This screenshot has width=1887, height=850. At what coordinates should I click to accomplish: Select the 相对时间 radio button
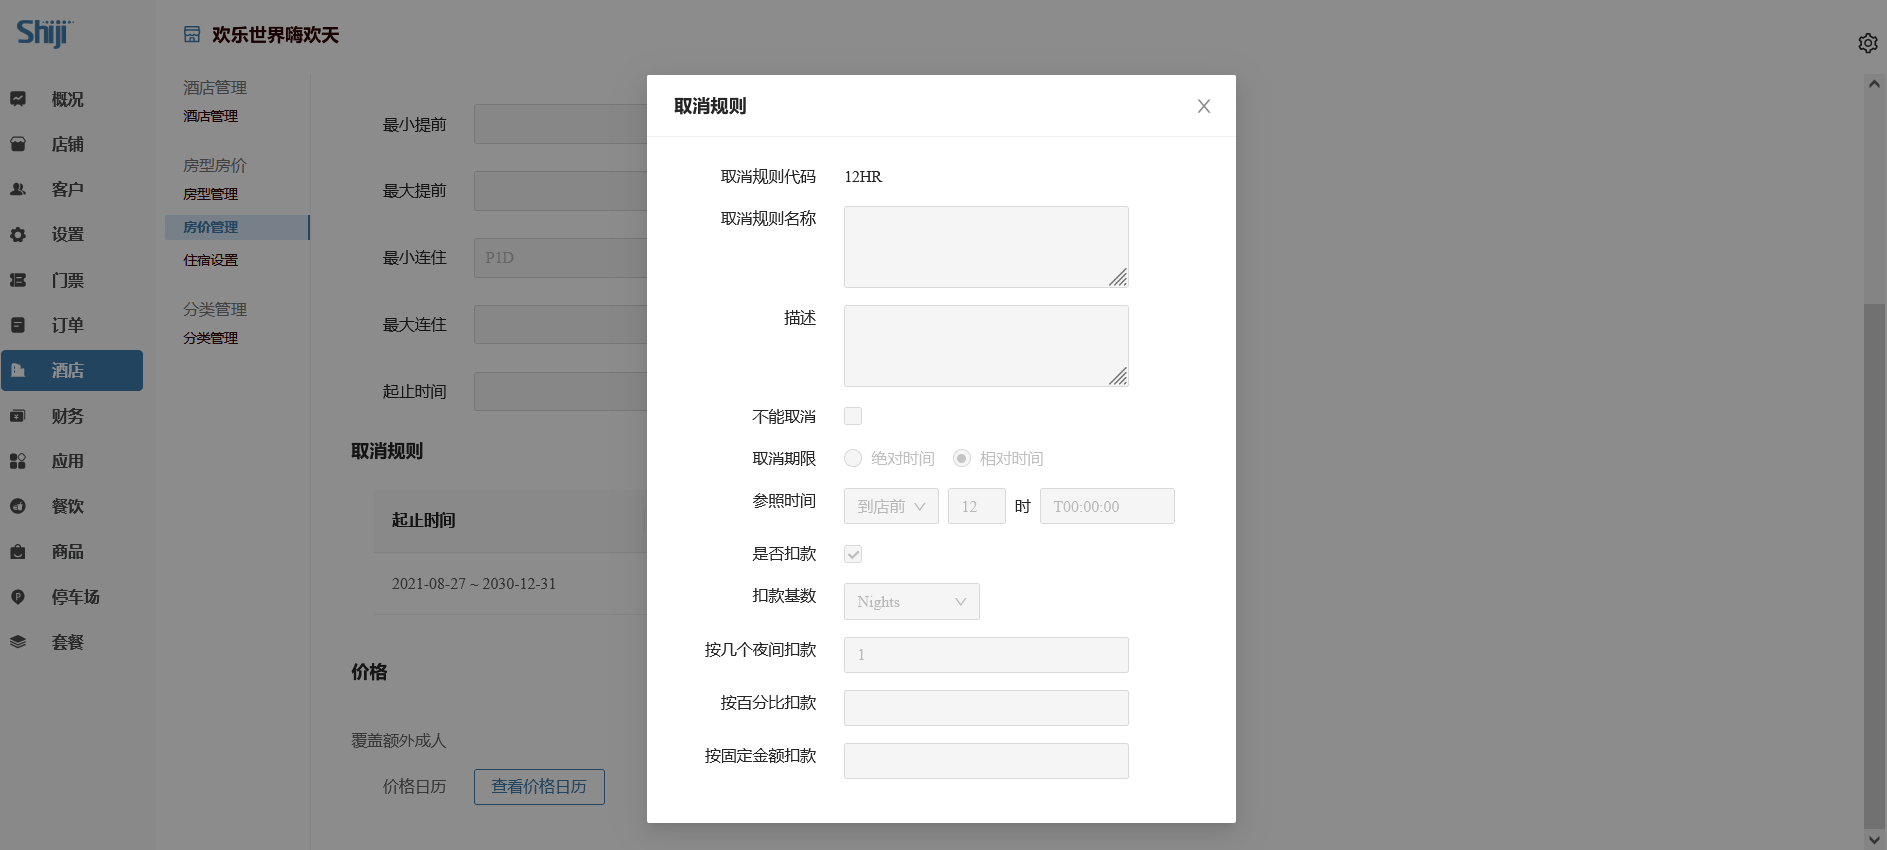[x=962, y=458]
